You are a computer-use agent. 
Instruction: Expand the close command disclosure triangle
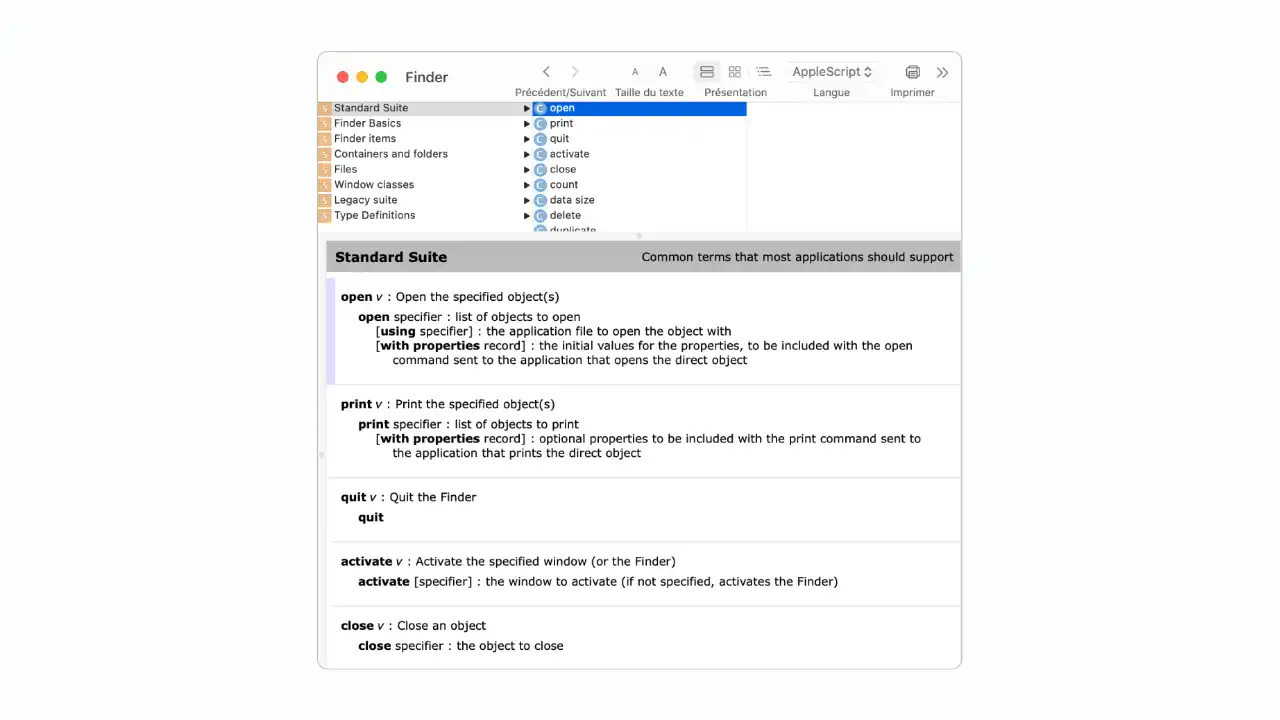527,170
